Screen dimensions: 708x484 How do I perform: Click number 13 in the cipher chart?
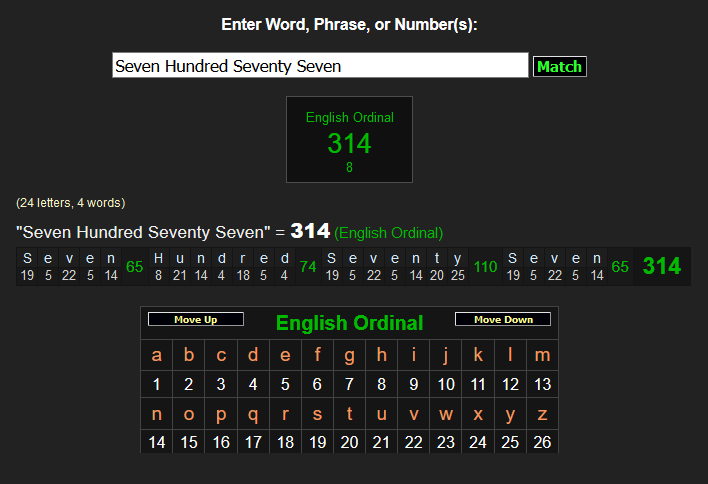point(542,384)
